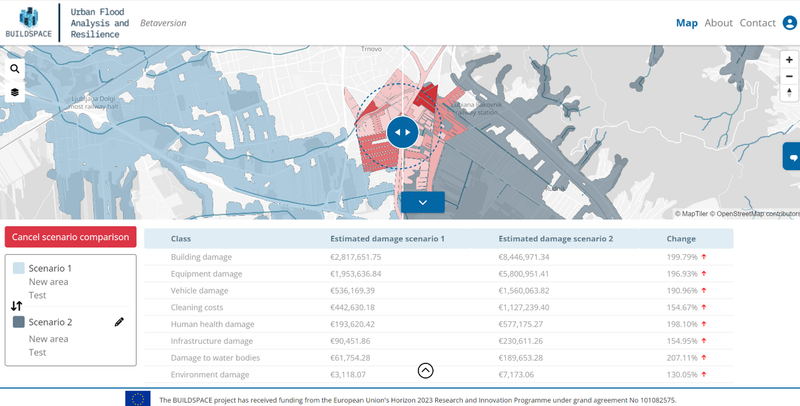Select the Infrastructure damage row label
800x406 pixels.
click(x=212, y=341)
